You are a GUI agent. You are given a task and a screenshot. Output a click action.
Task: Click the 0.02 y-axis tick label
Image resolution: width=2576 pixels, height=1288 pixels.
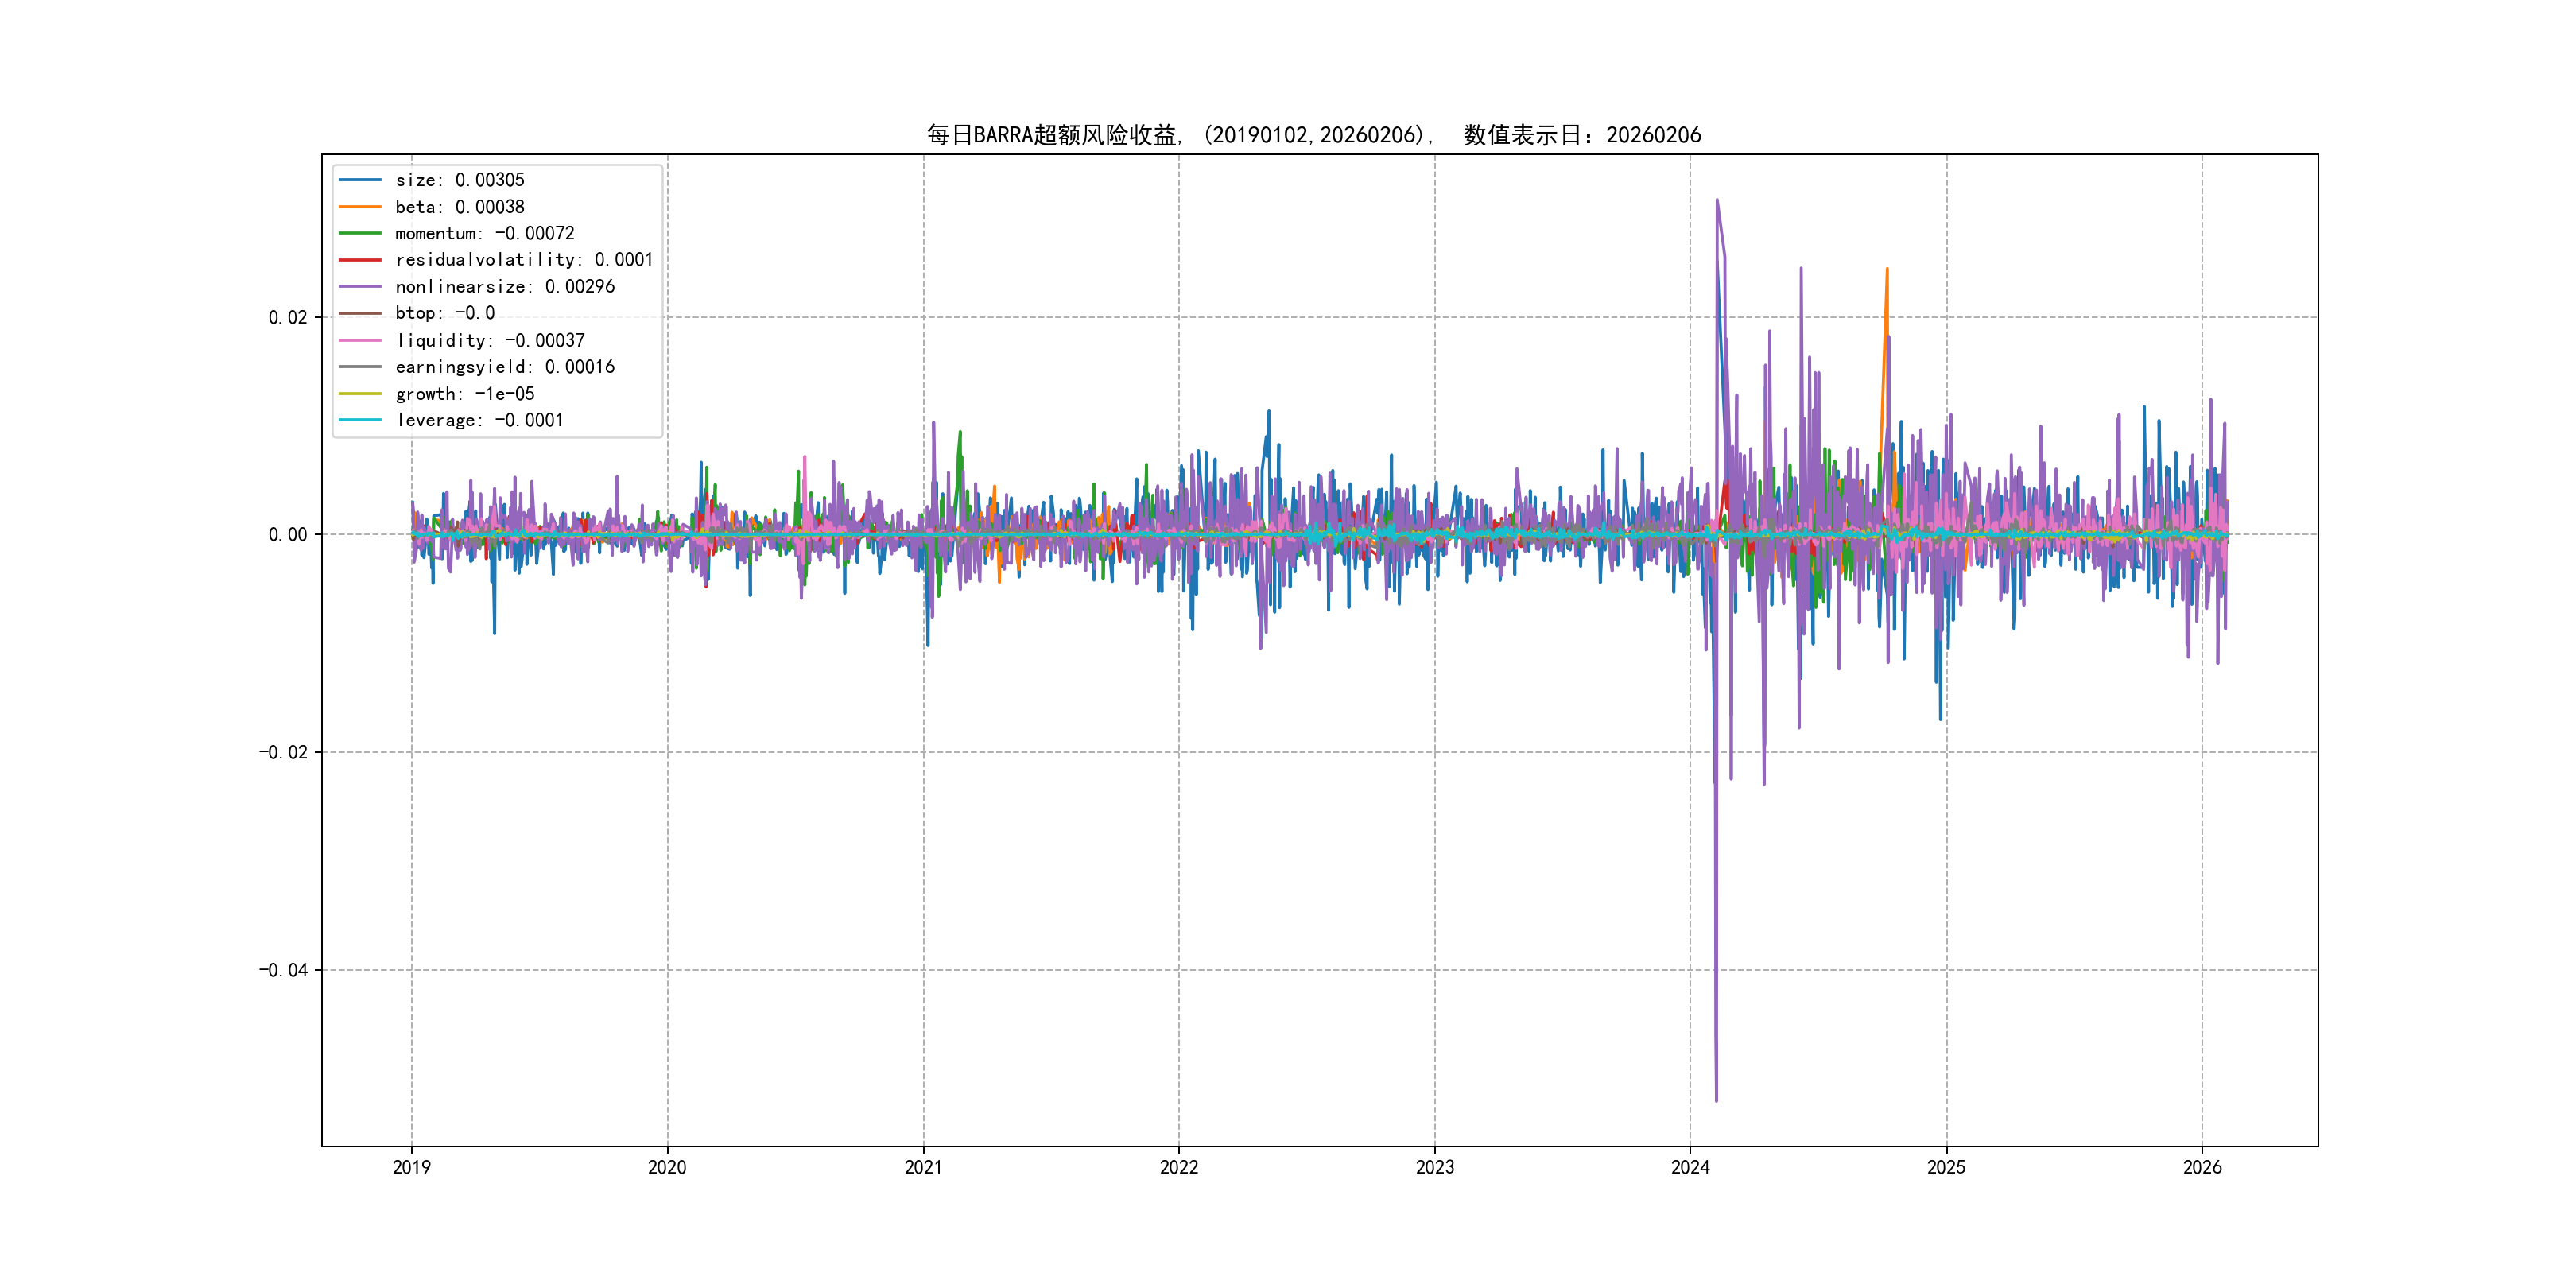[x=287, y=318]
